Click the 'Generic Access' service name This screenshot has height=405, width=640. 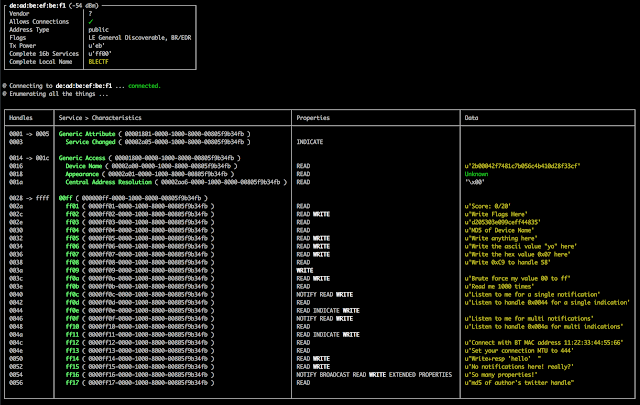click(82, 158)
